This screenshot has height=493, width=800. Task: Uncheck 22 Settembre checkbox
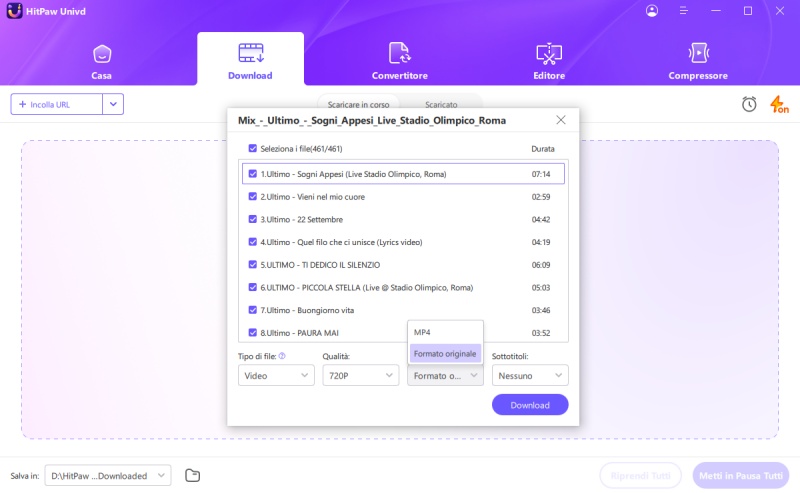253,219
